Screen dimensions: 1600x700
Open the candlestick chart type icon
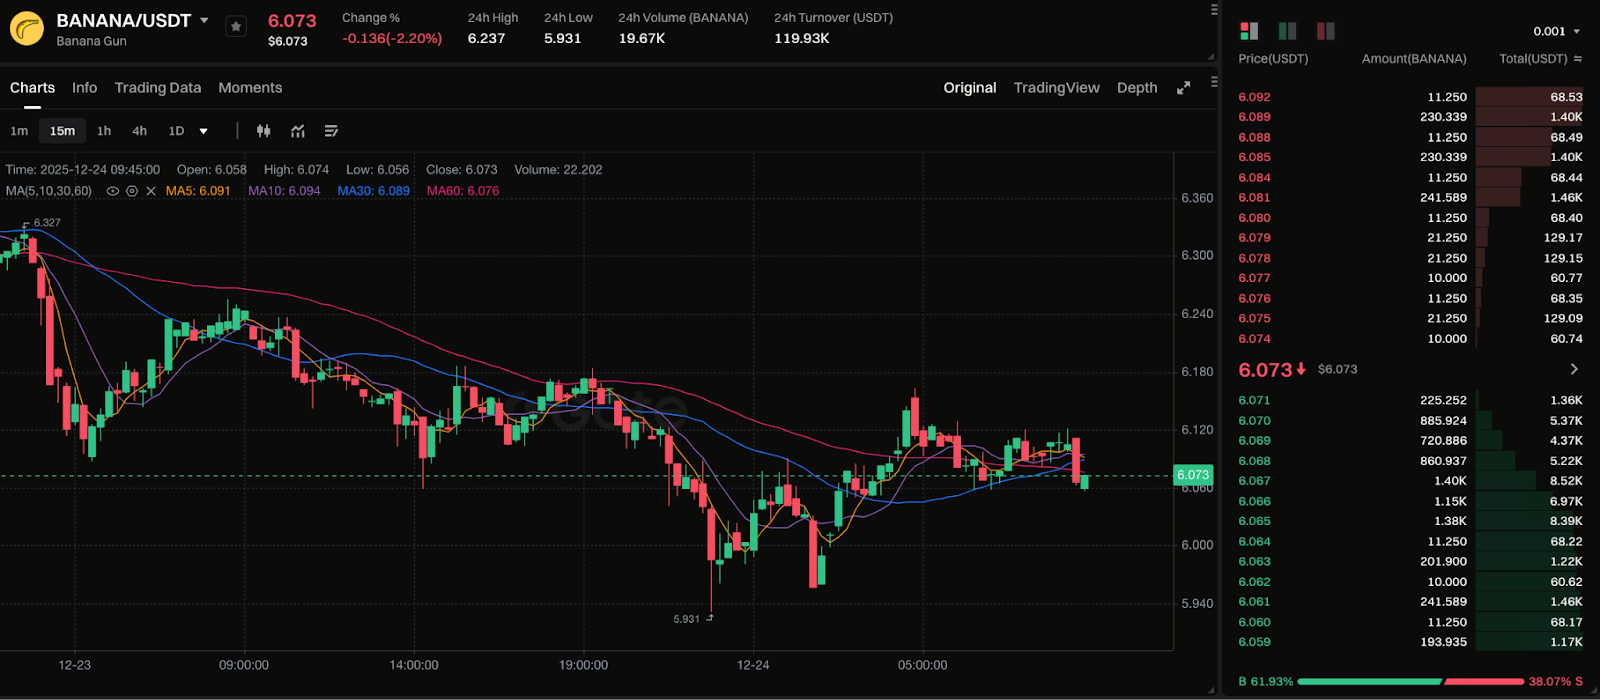[264, 131]
